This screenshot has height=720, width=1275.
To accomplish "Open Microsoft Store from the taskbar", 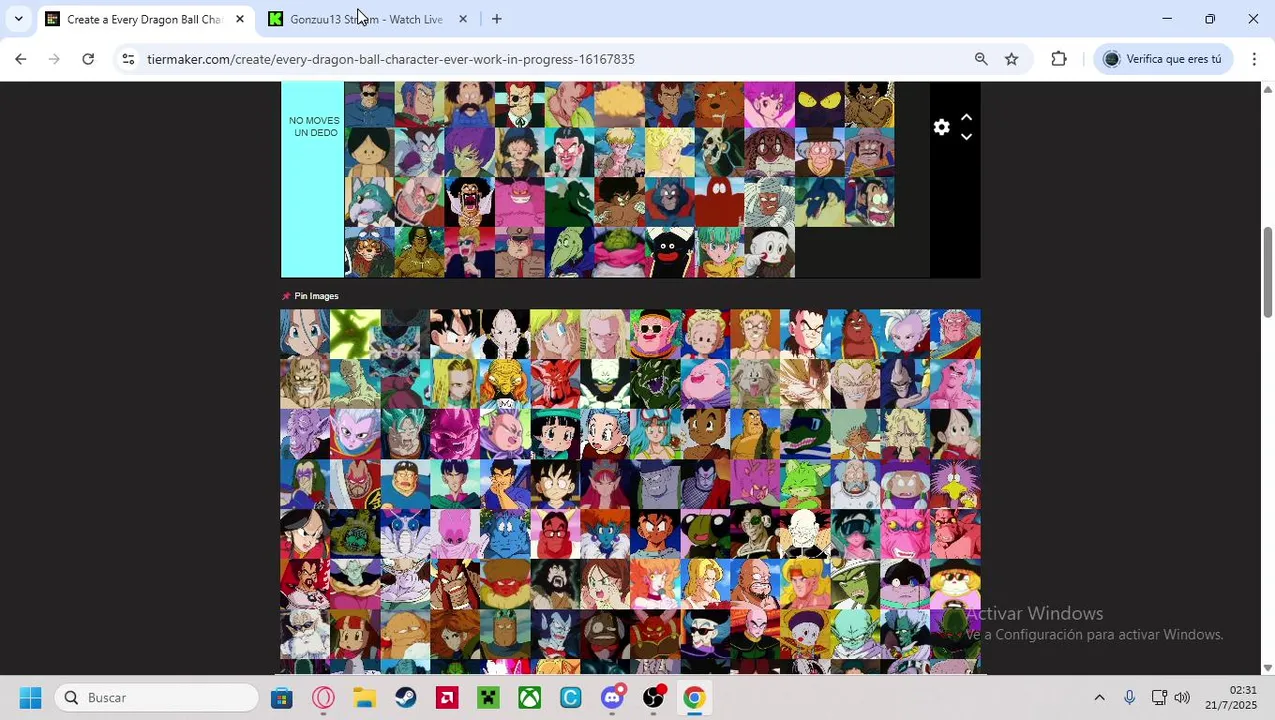I will click(281, 698).
